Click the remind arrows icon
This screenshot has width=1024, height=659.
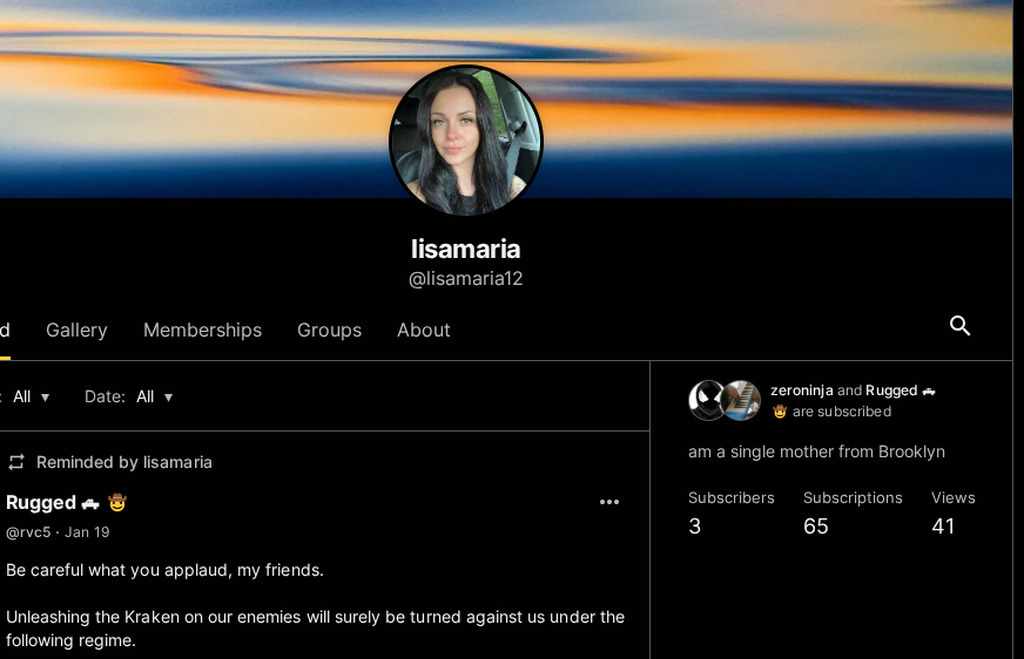16,462
